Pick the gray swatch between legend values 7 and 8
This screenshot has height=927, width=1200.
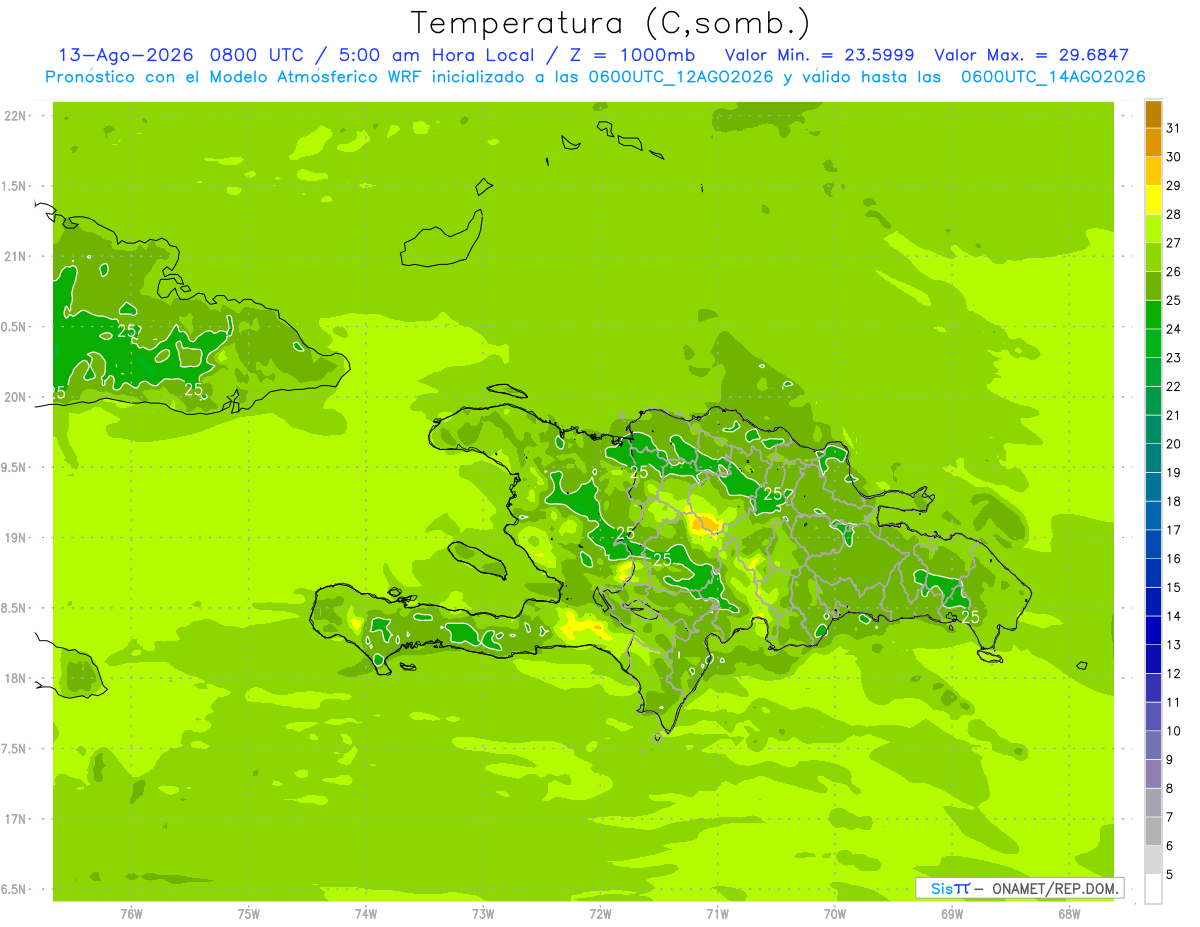pyautogui.click(x=1153, y=803)
